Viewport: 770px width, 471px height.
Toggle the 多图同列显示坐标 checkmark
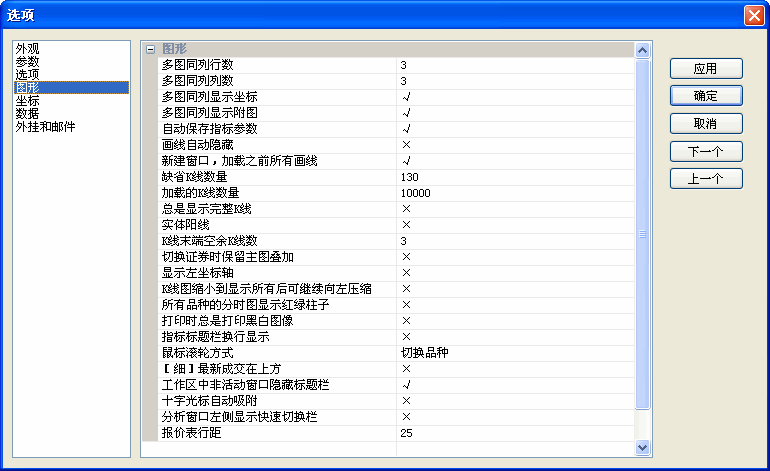(x=407, y=97)
